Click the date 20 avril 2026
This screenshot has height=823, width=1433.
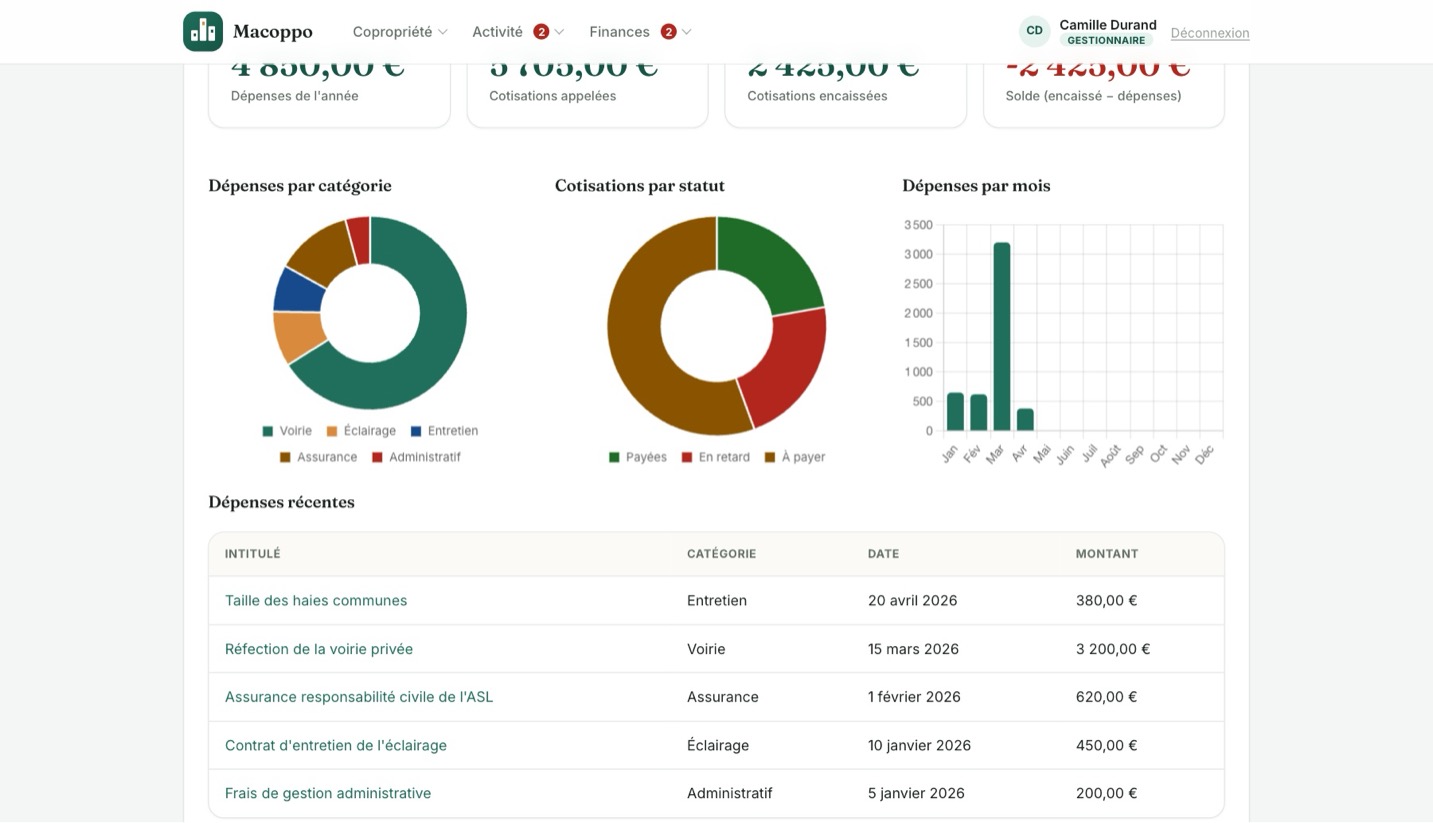(x=912, y=601)
